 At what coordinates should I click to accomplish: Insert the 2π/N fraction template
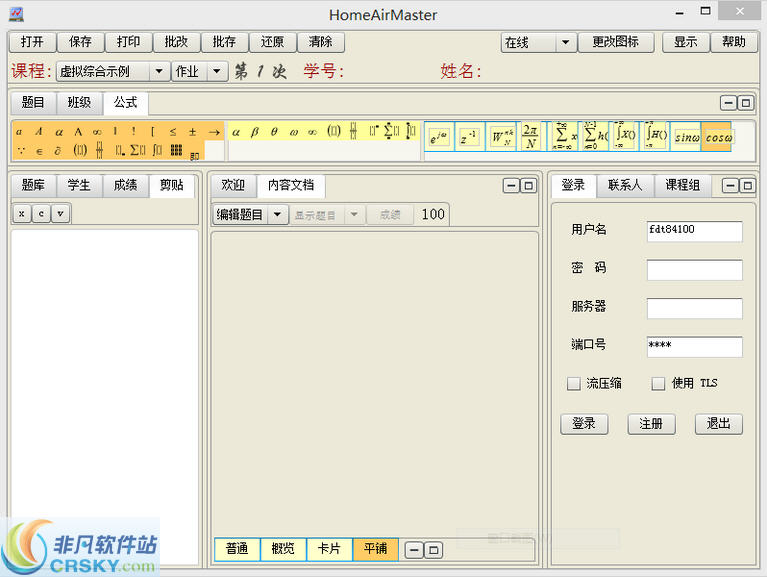click(x=531, y=137)
